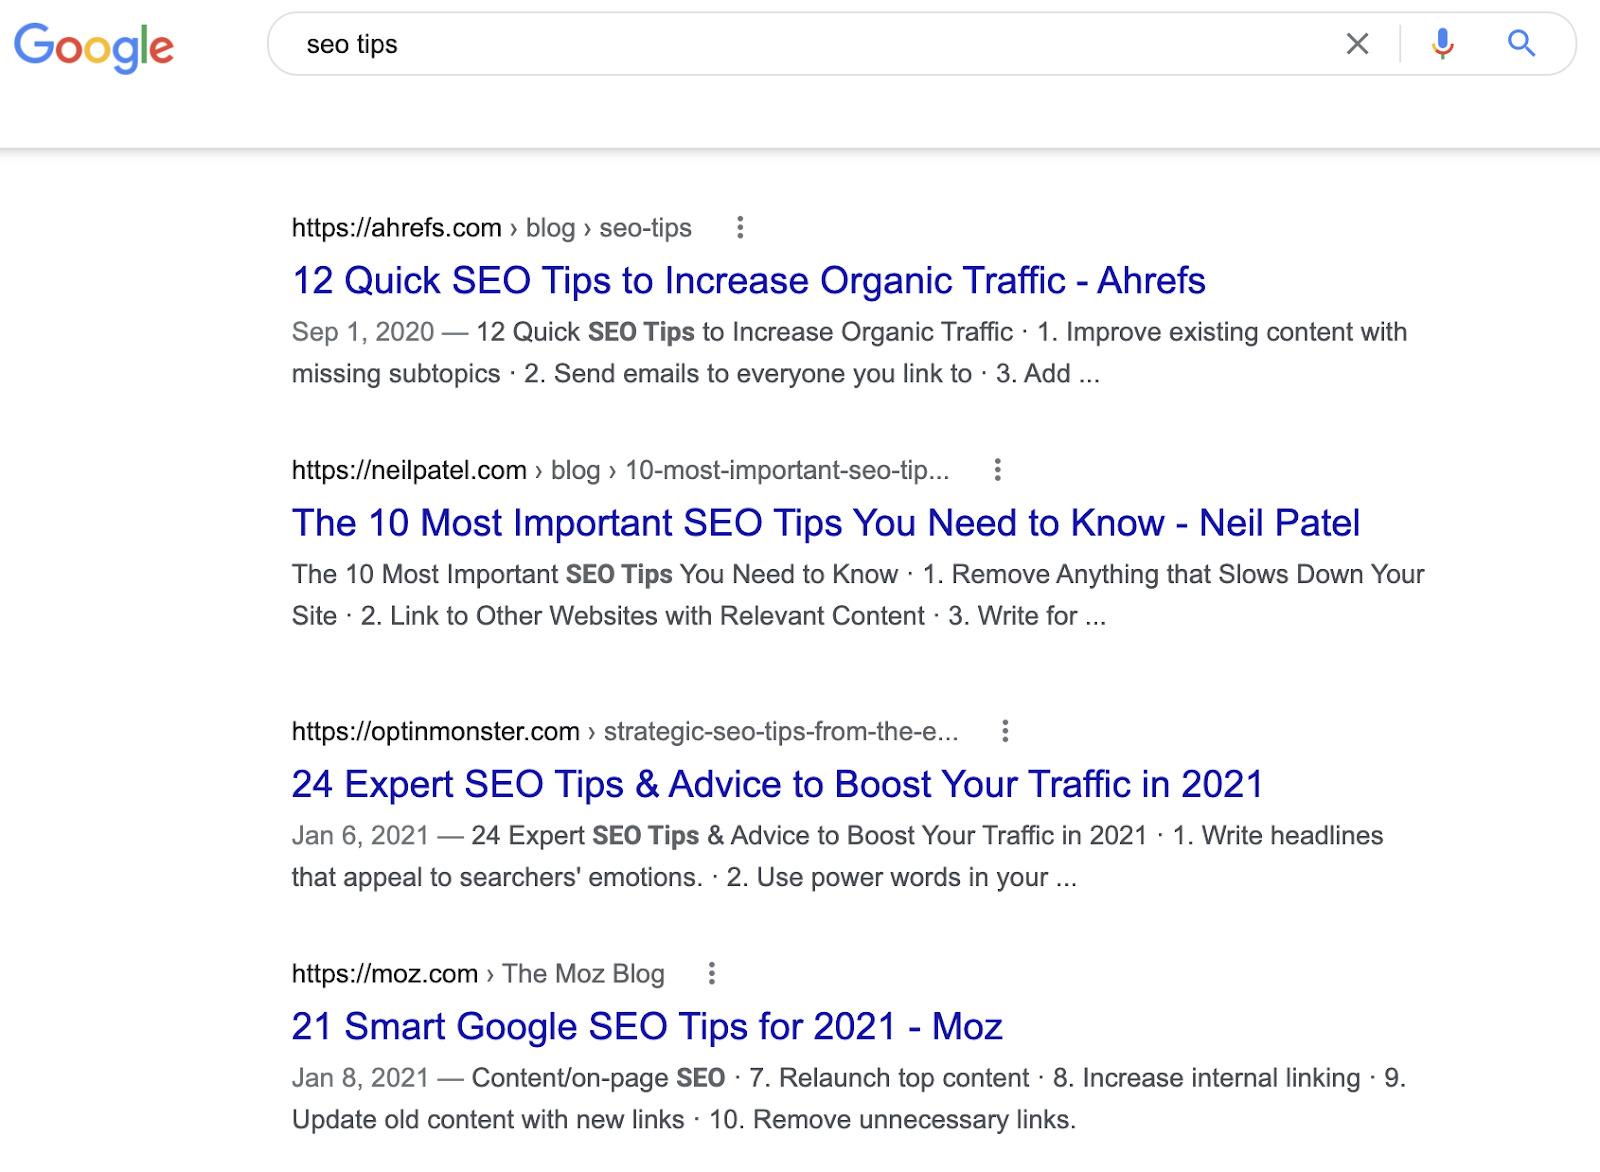Open the OptinMonster result's three-dot menu
Screen dimensions: 1600x1172
[1005, 731]
